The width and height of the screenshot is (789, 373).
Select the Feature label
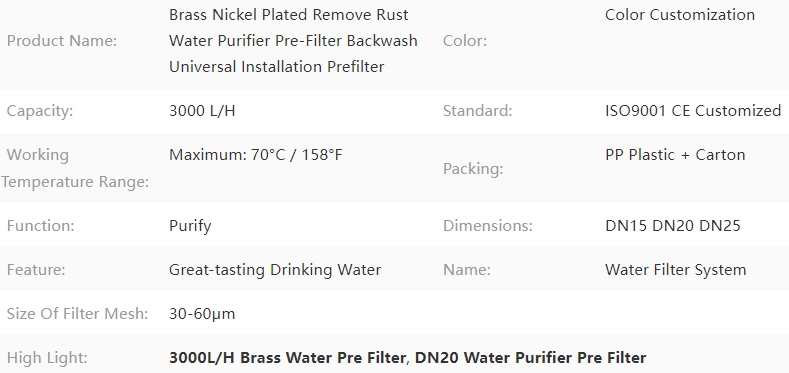pyautogui.click(x=36, y=270)
